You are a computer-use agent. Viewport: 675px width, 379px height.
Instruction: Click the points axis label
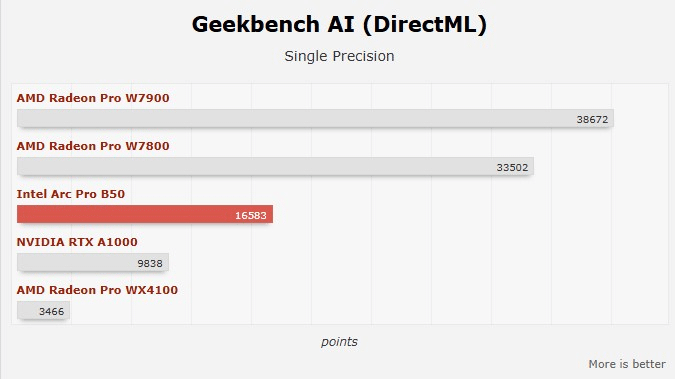click(339, 342)
